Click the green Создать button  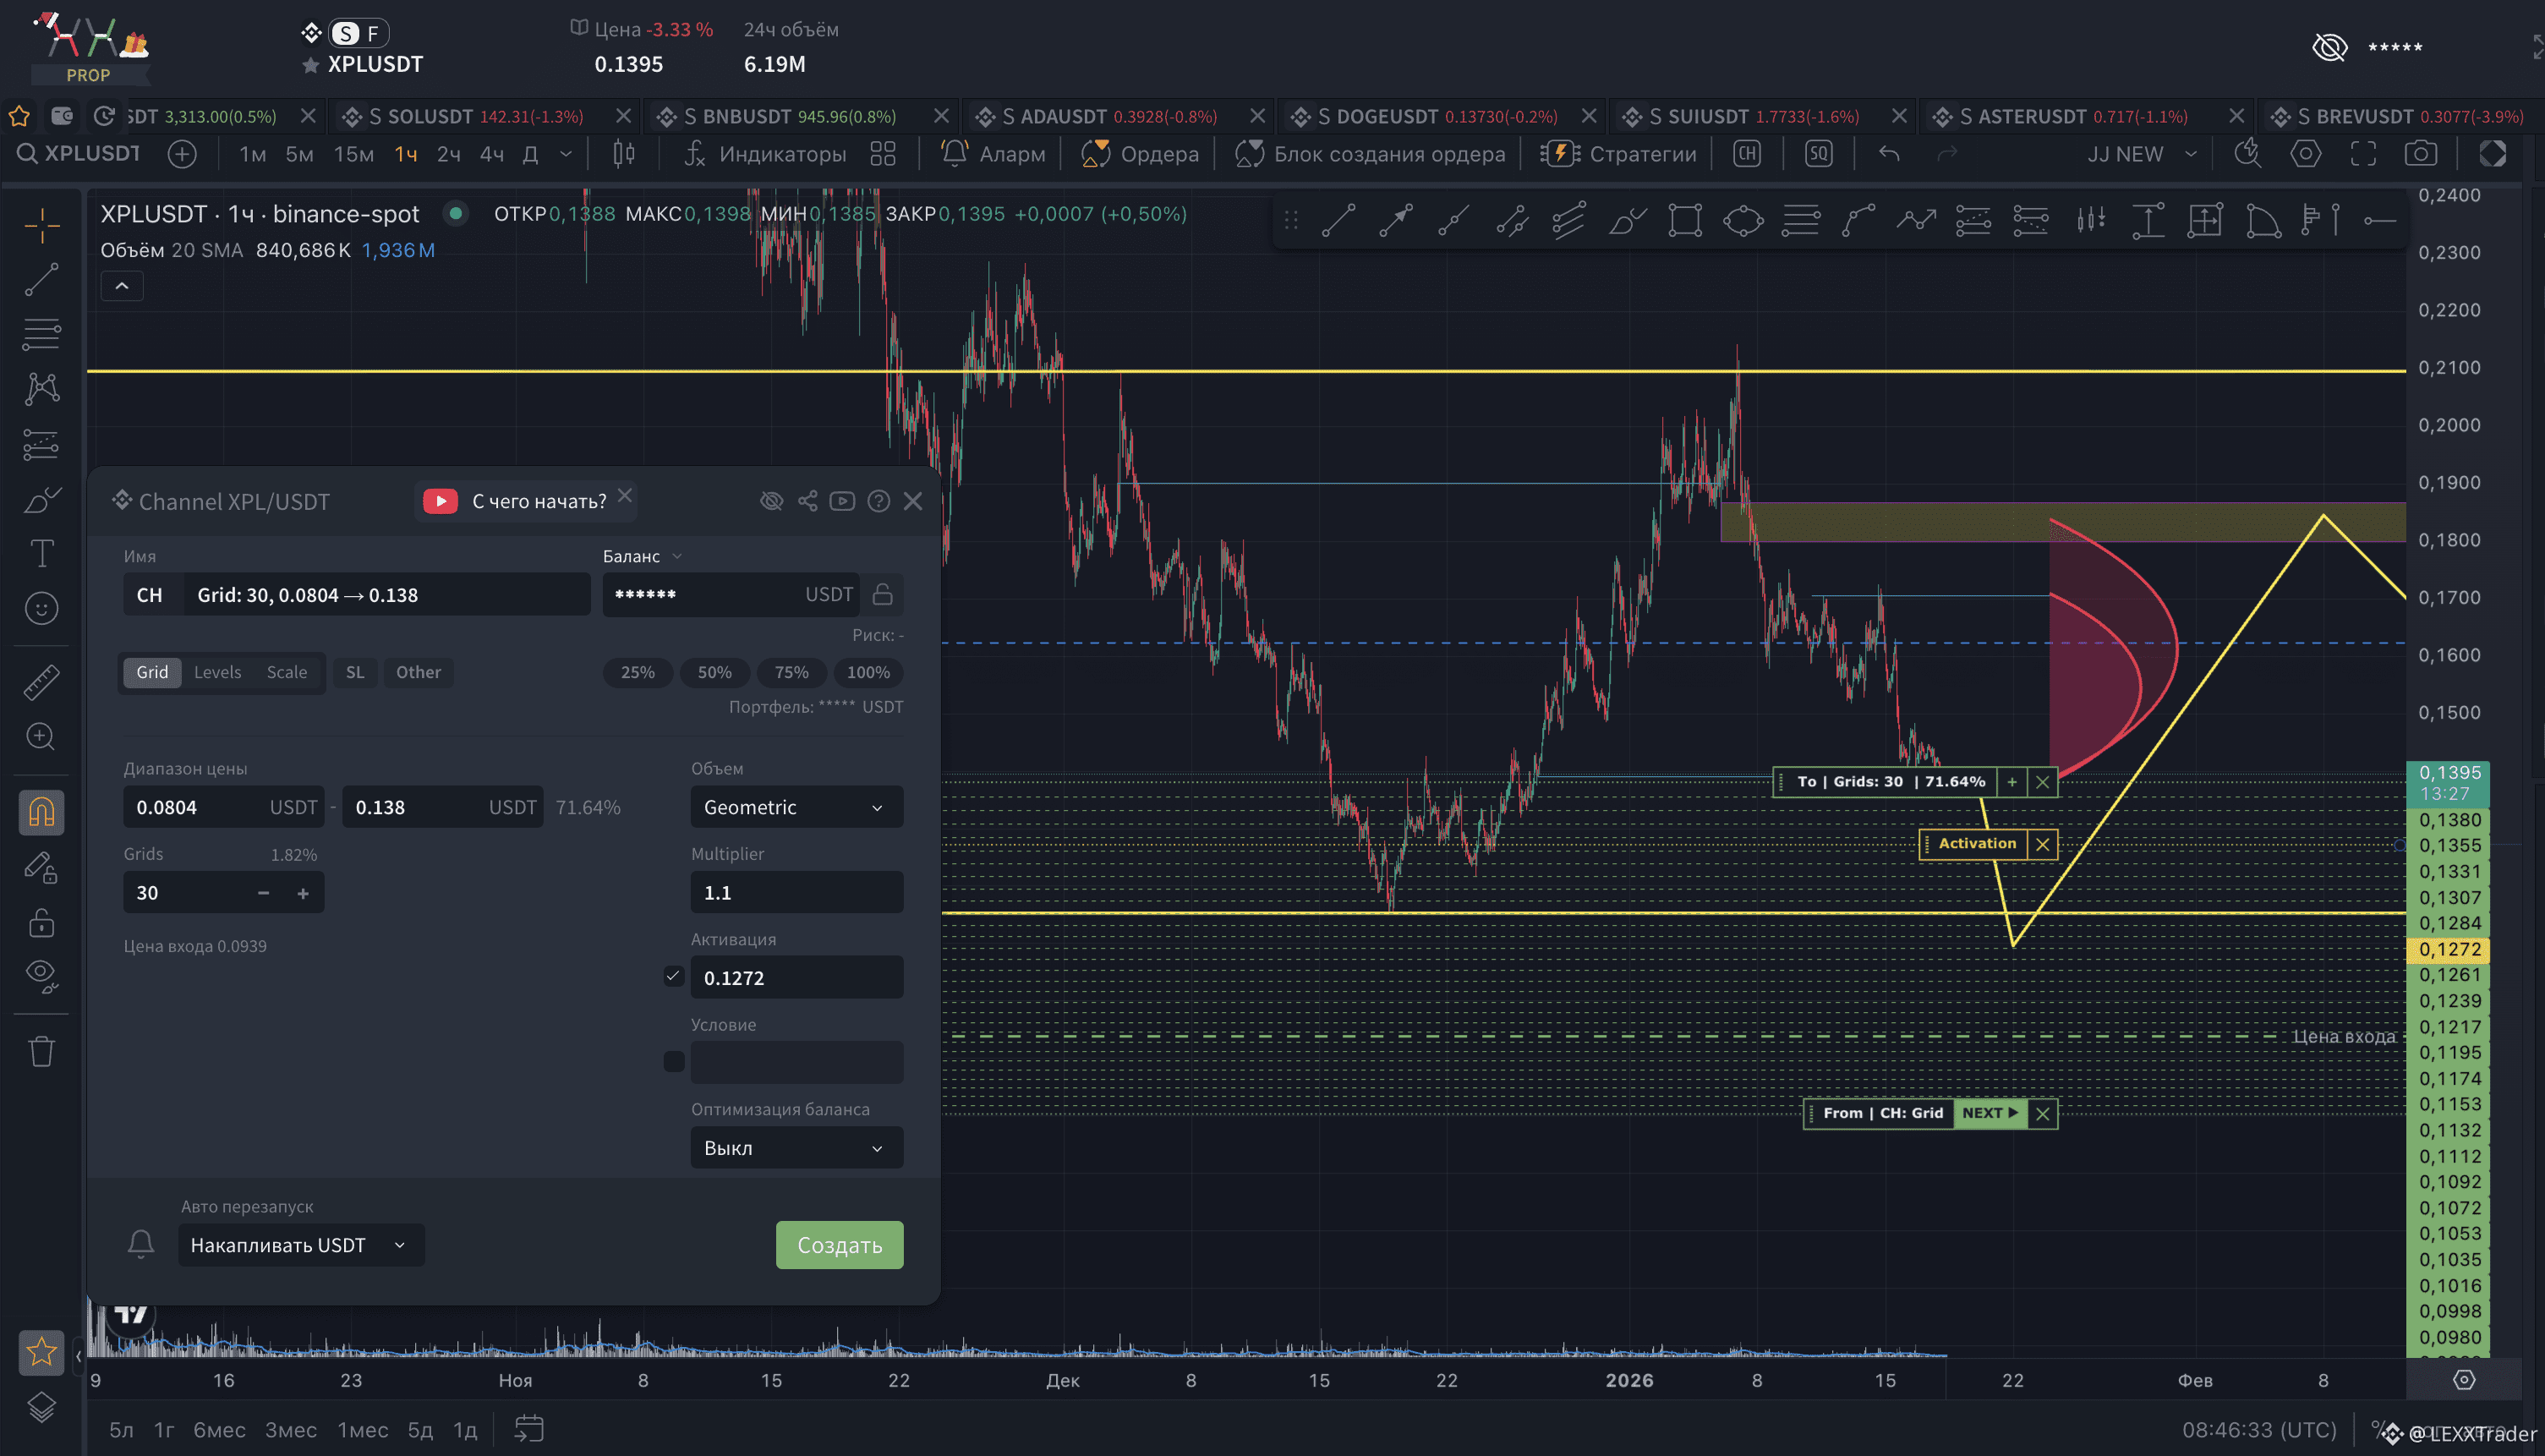[x=839, y=1245]
